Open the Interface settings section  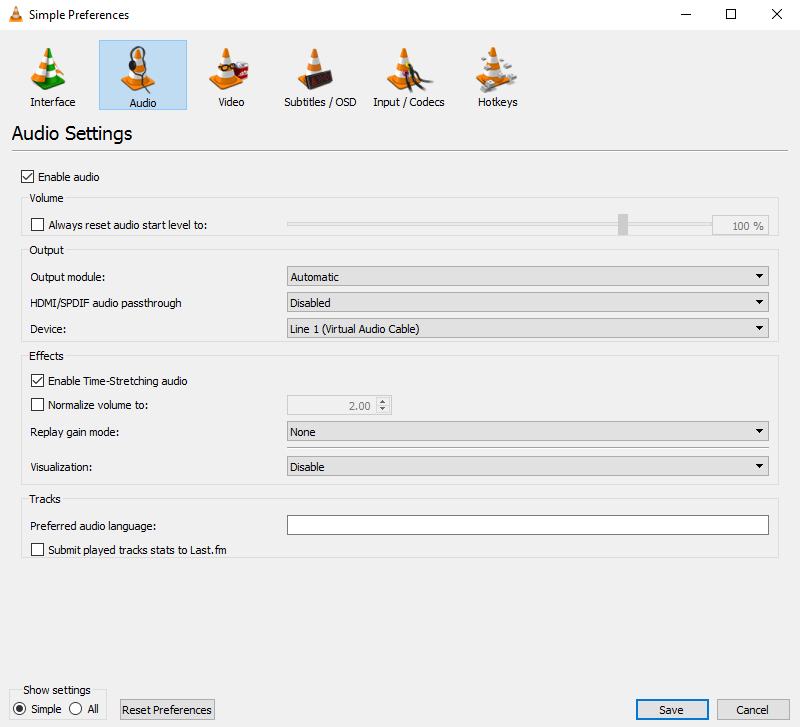pyautogui.click(x=52, y=75)
